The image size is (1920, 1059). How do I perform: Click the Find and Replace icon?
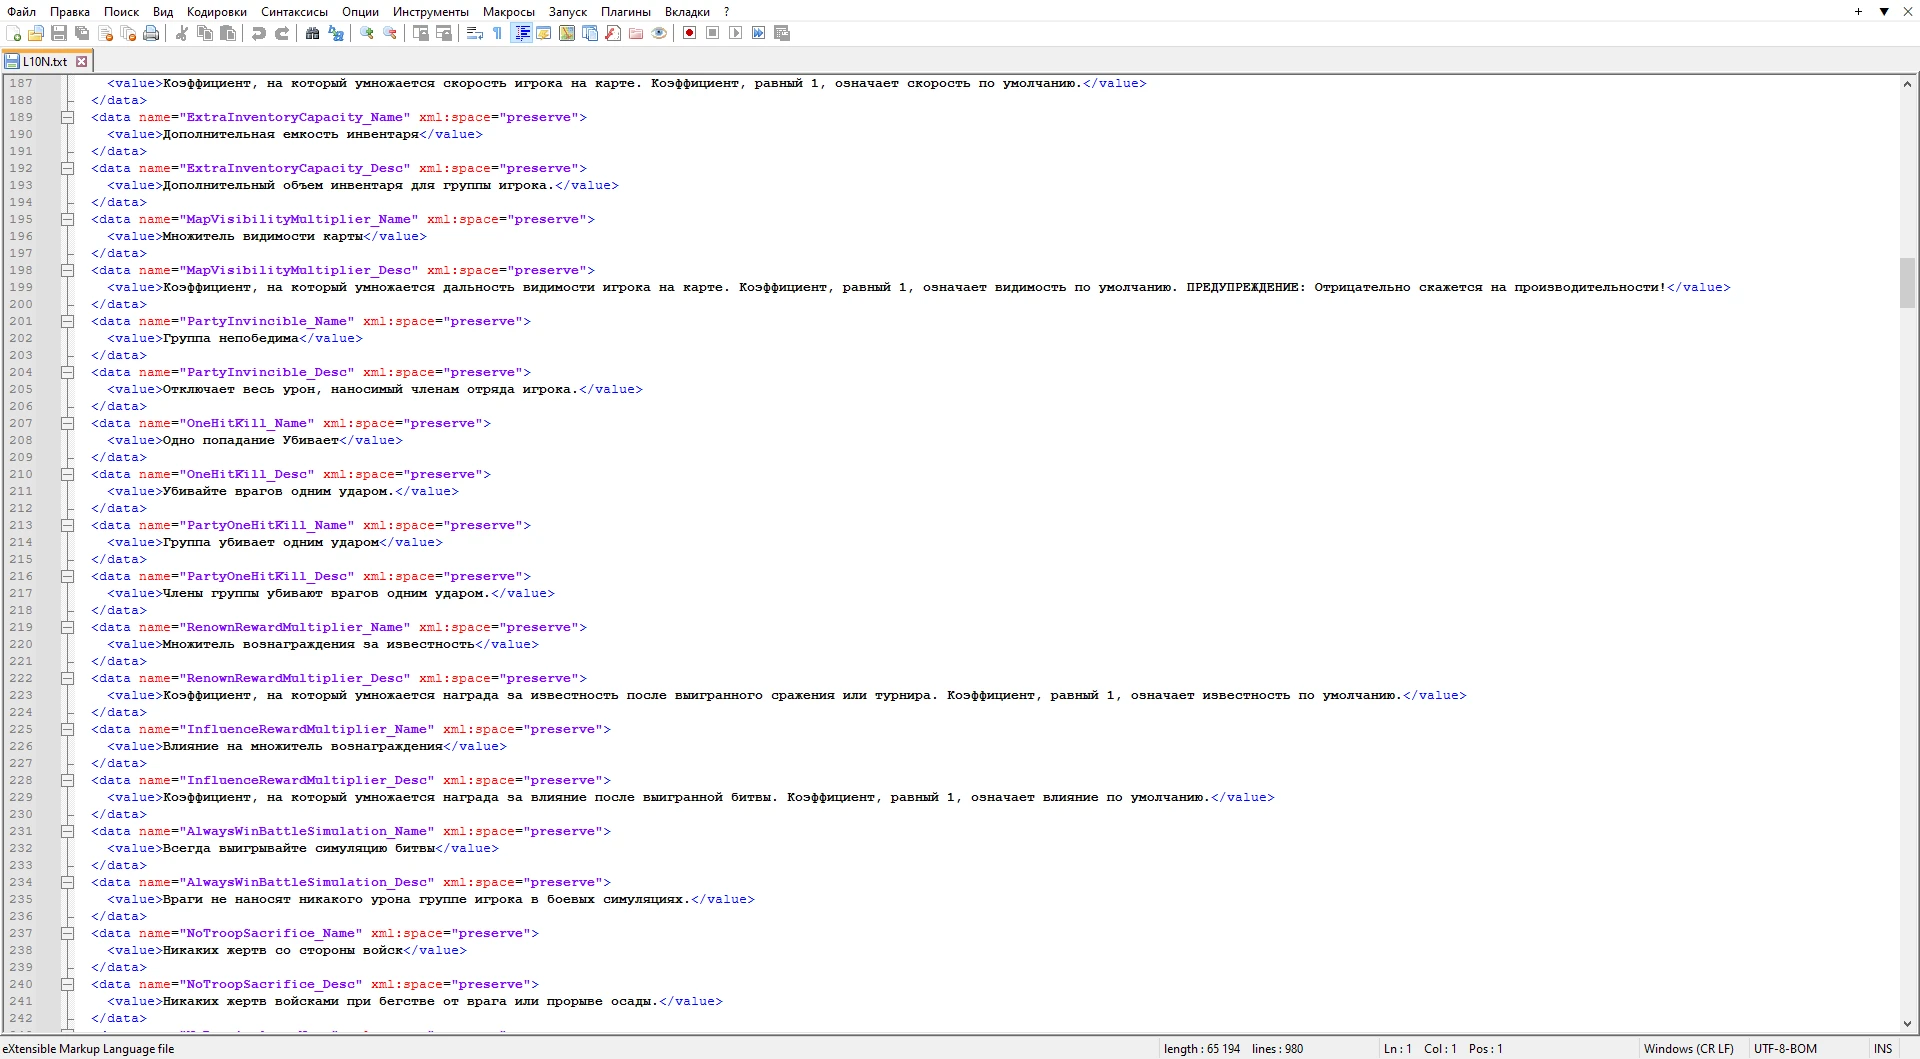tap(336, 34)
